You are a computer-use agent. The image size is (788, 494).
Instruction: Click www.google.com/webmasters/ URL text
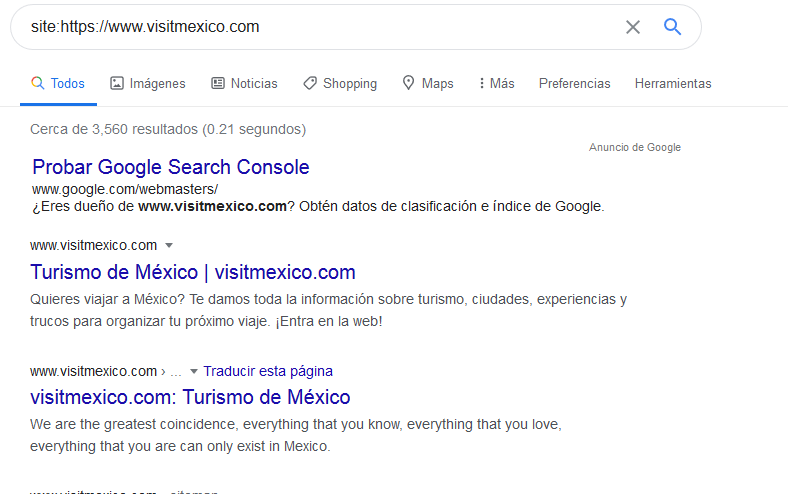[125, 189]
